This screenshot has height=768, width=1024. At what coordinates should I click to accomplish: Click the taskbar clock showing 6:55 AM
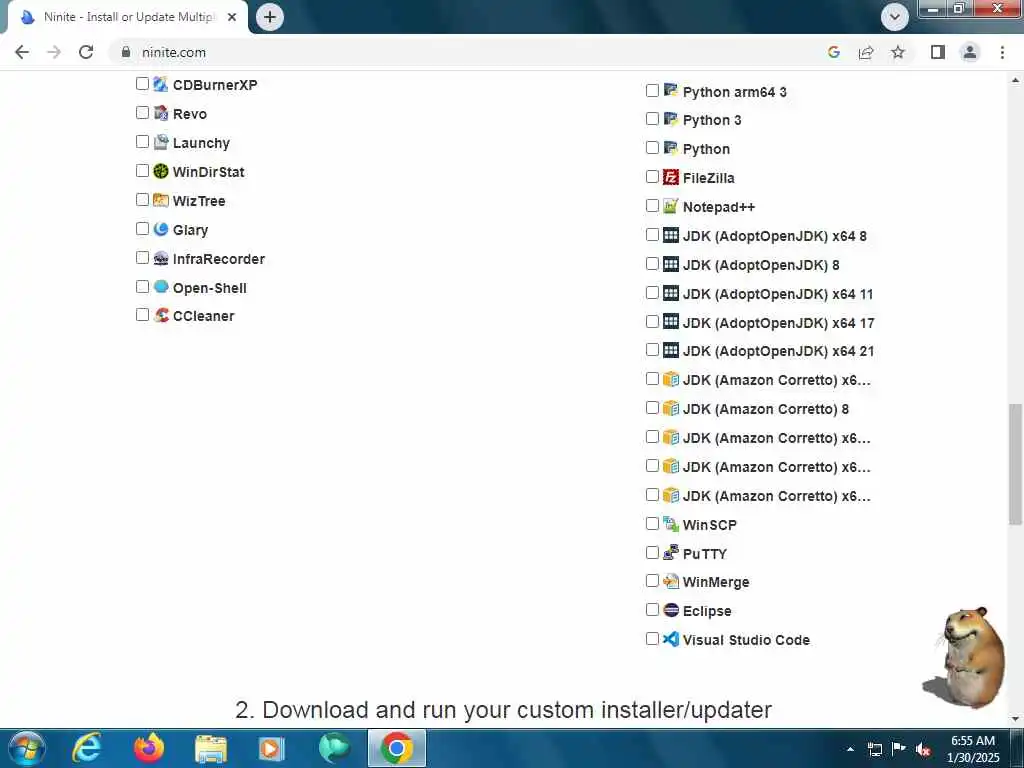click(973, 749)
